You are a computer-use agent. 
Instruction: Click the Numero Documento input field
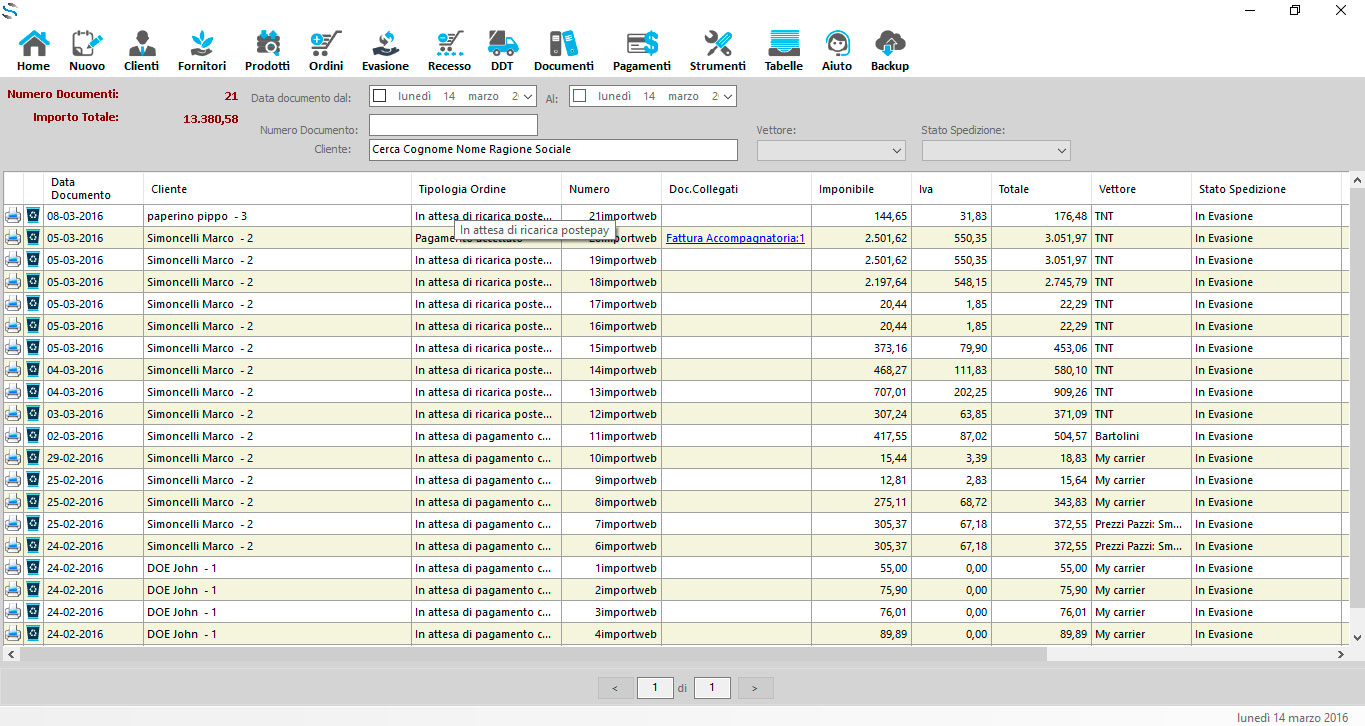[x=453, y=125]
